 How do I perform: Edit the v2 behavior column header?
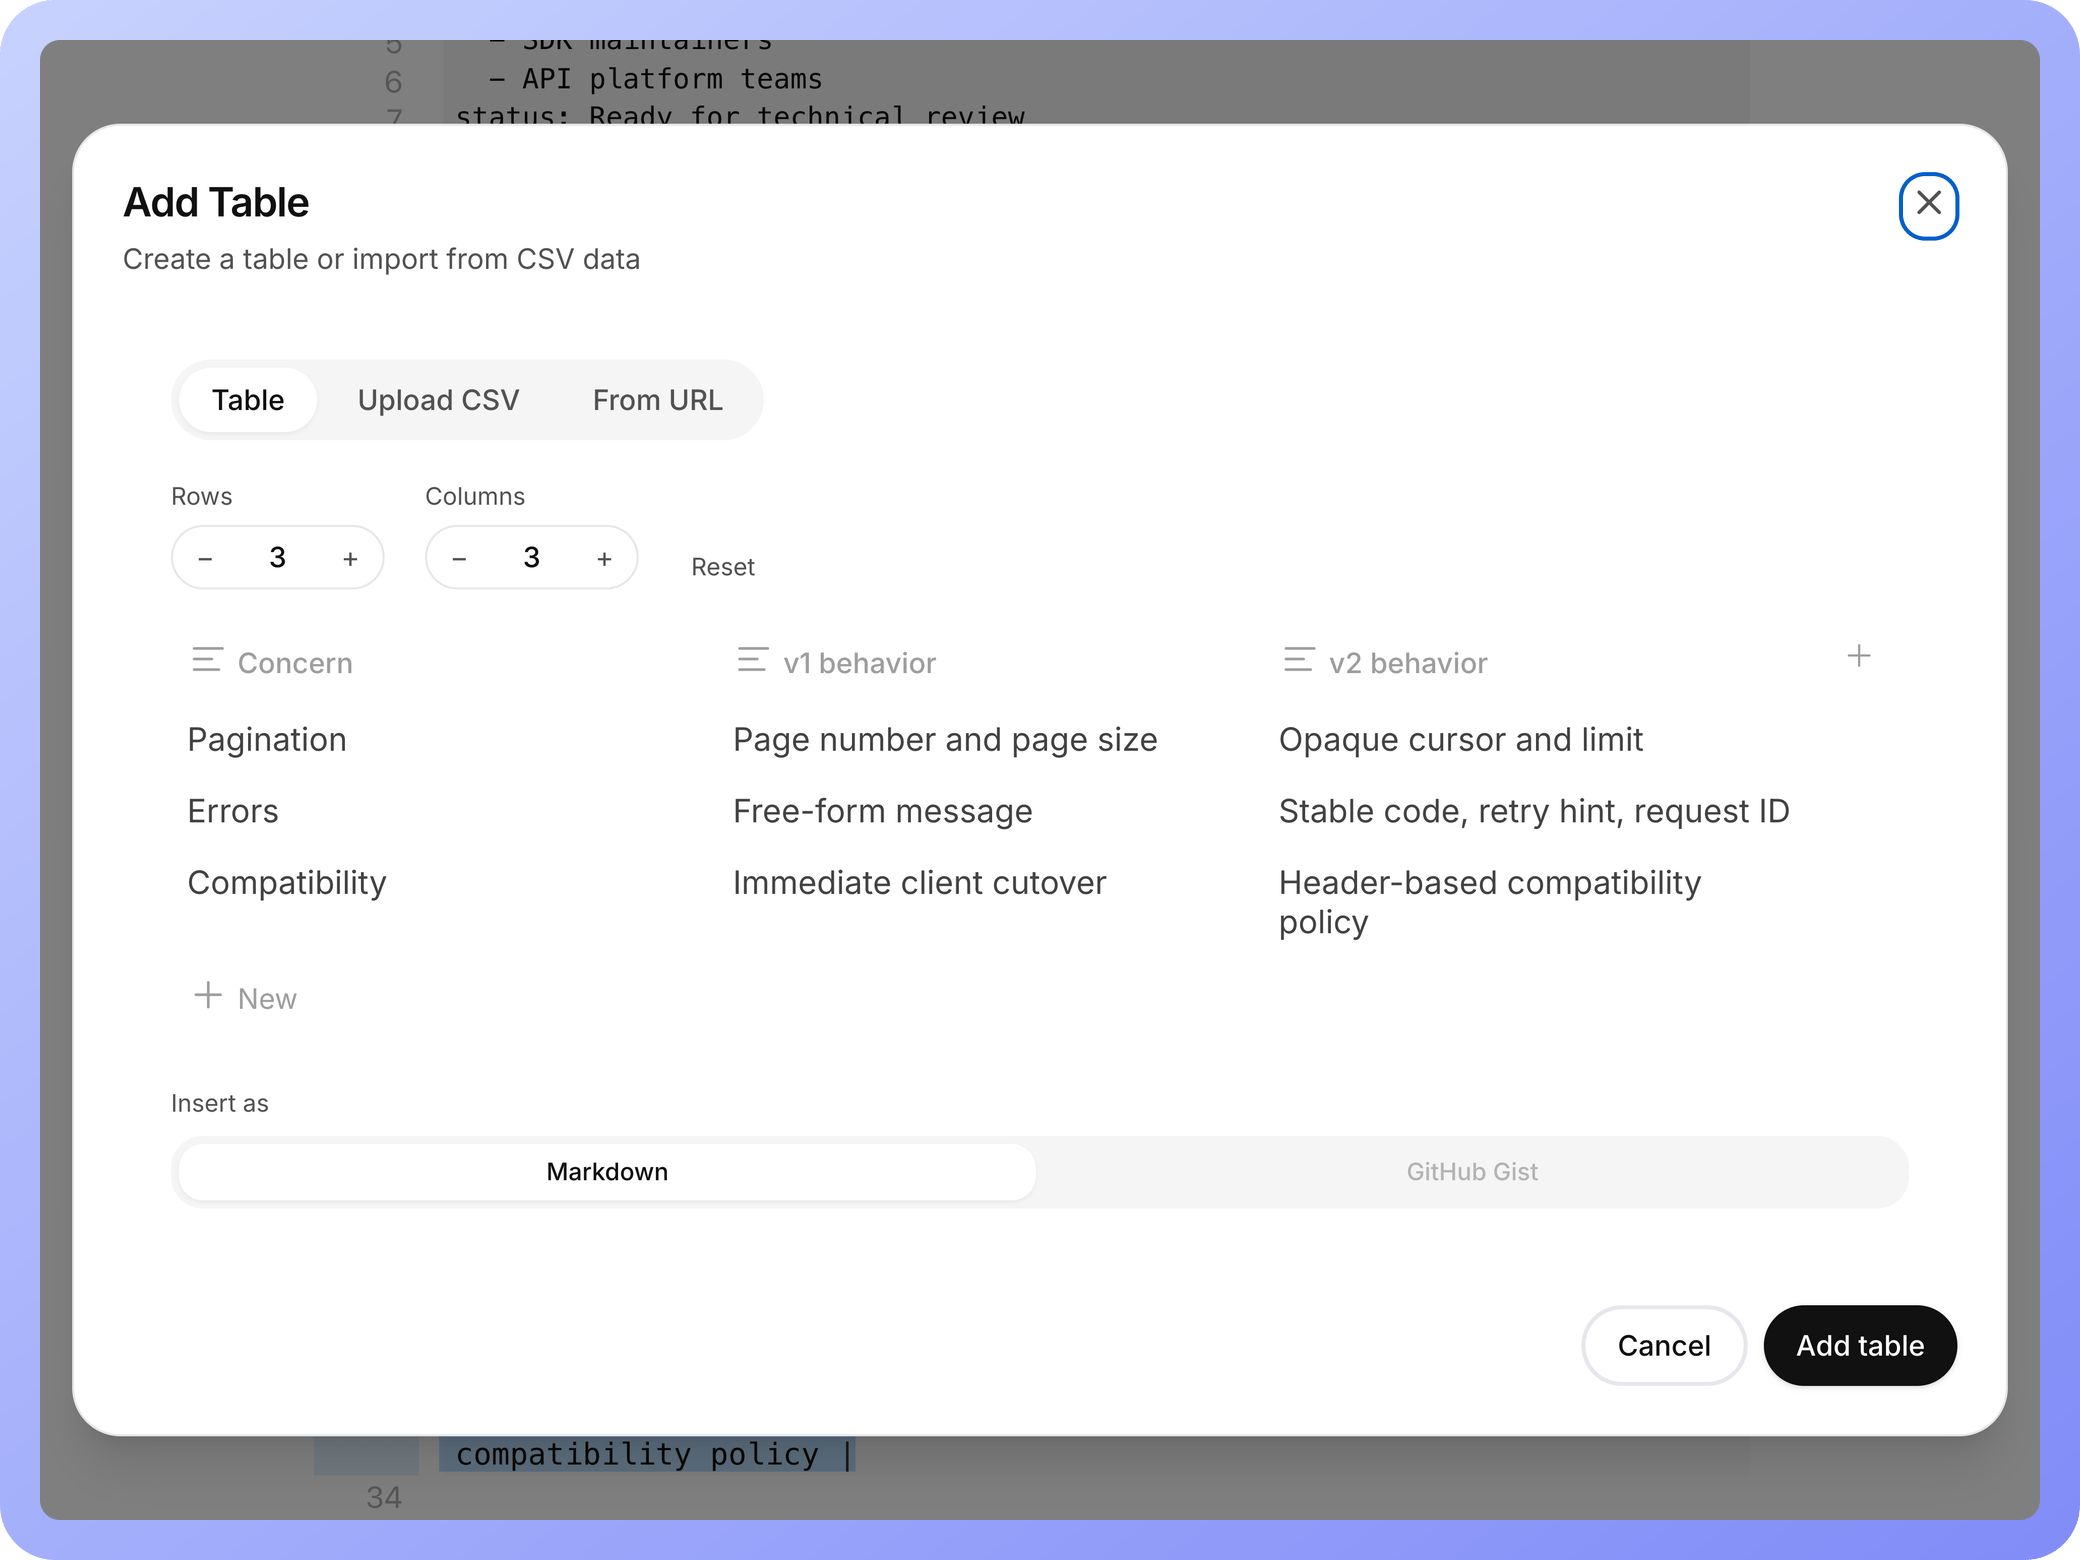pos(1408,663)
